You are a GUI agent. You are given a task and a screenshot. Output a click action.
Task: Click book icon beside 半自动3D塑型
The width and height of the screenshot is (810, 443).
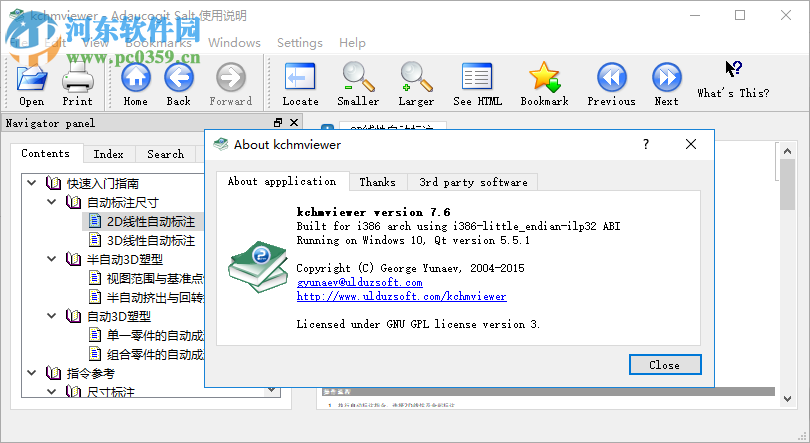tap(73, 259)
